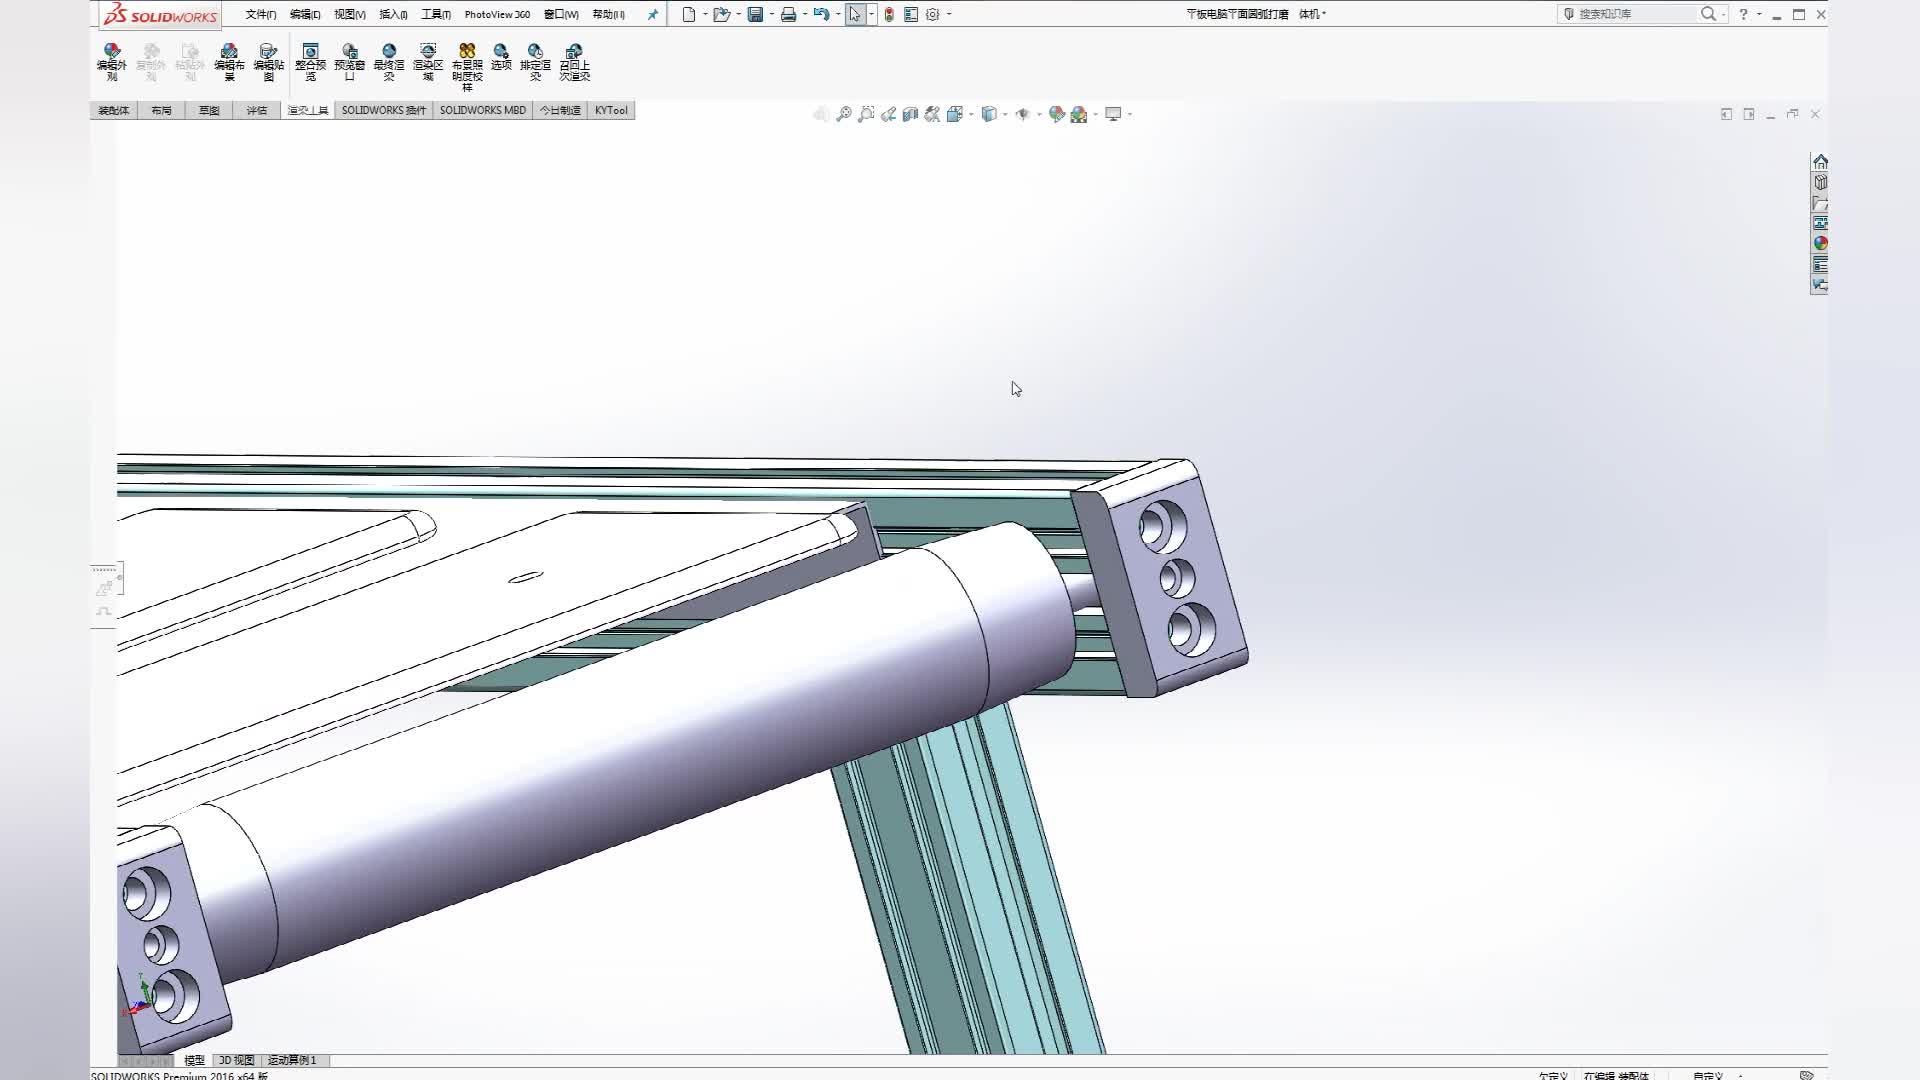Open the Preview Window (预览窗口) tool
This screenshot has height=1080, width=1920.
click(349, 62)
